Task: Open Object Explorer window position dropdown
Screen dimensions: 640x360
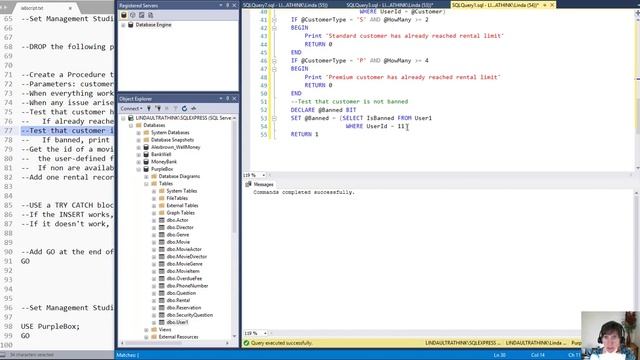Action: pyautogui.click(x=221, y=98)
